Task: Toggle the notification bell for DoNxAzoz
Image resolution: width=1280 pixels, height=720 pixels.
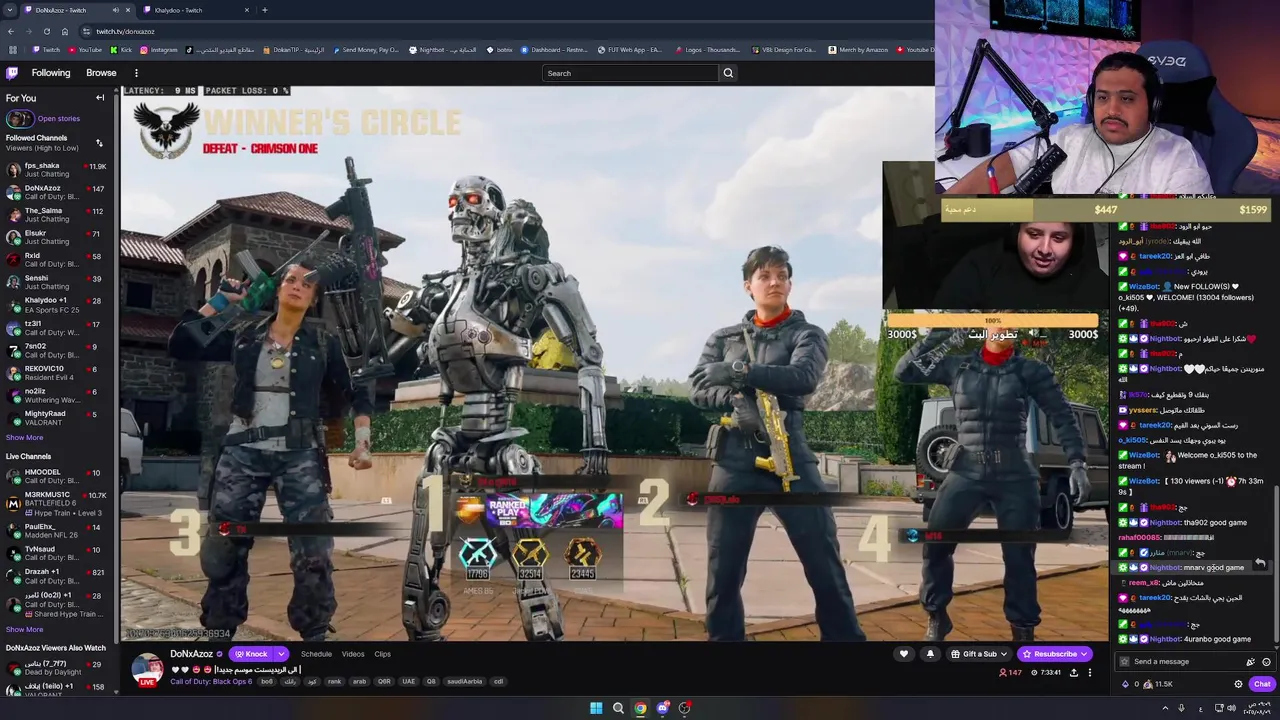Action: click(x=930, y=654)
